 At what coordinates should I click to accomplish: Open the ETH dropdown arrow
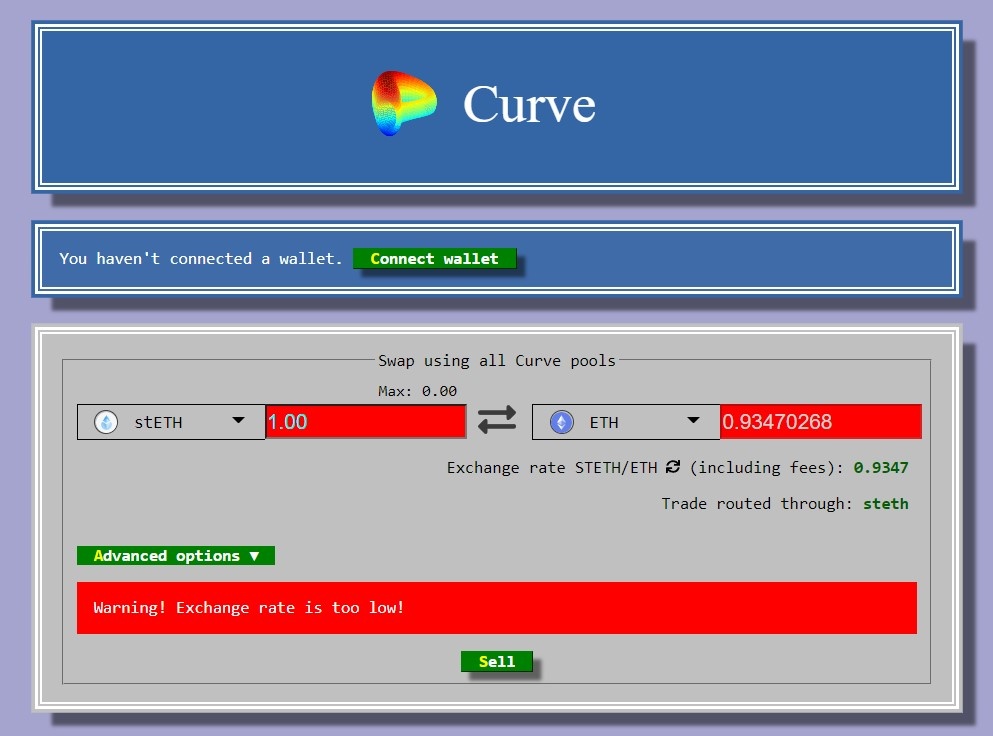coord(693,421)
